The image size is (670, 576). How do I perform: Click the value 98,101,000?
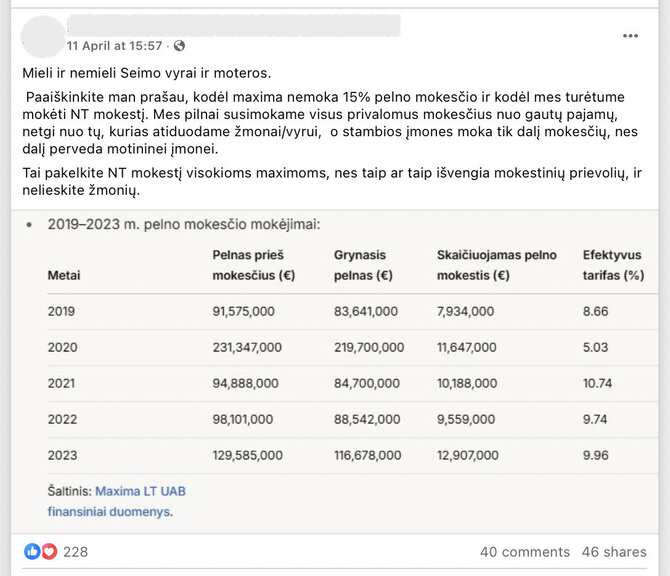coord(243,419)
